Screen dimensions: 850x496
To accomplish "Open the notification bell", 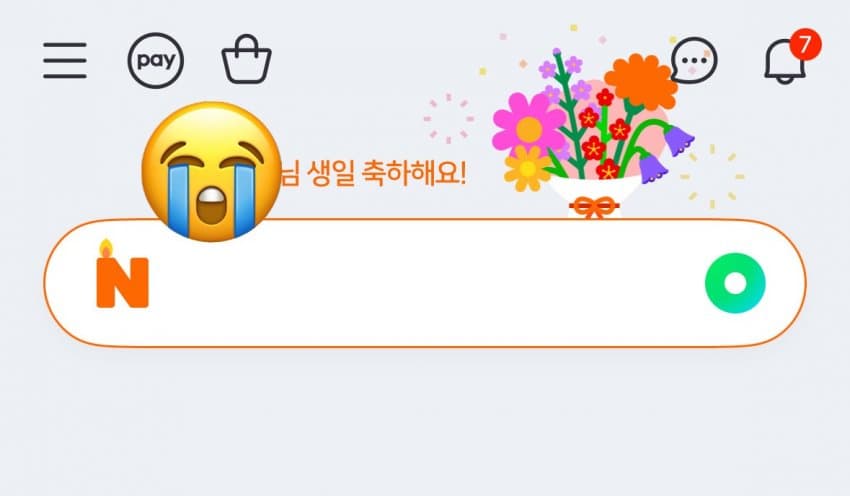I will [785, 61].
